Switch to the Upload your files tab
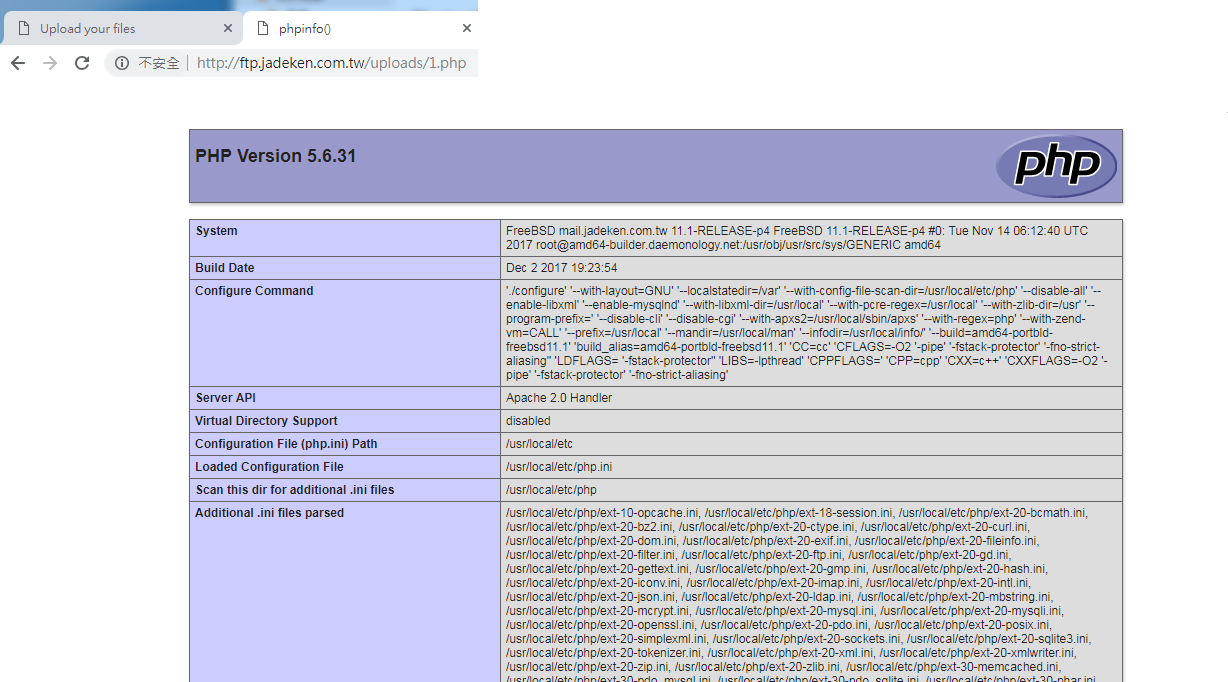Viewport: 1228px width, 682px height. click(x=122, y=28)
